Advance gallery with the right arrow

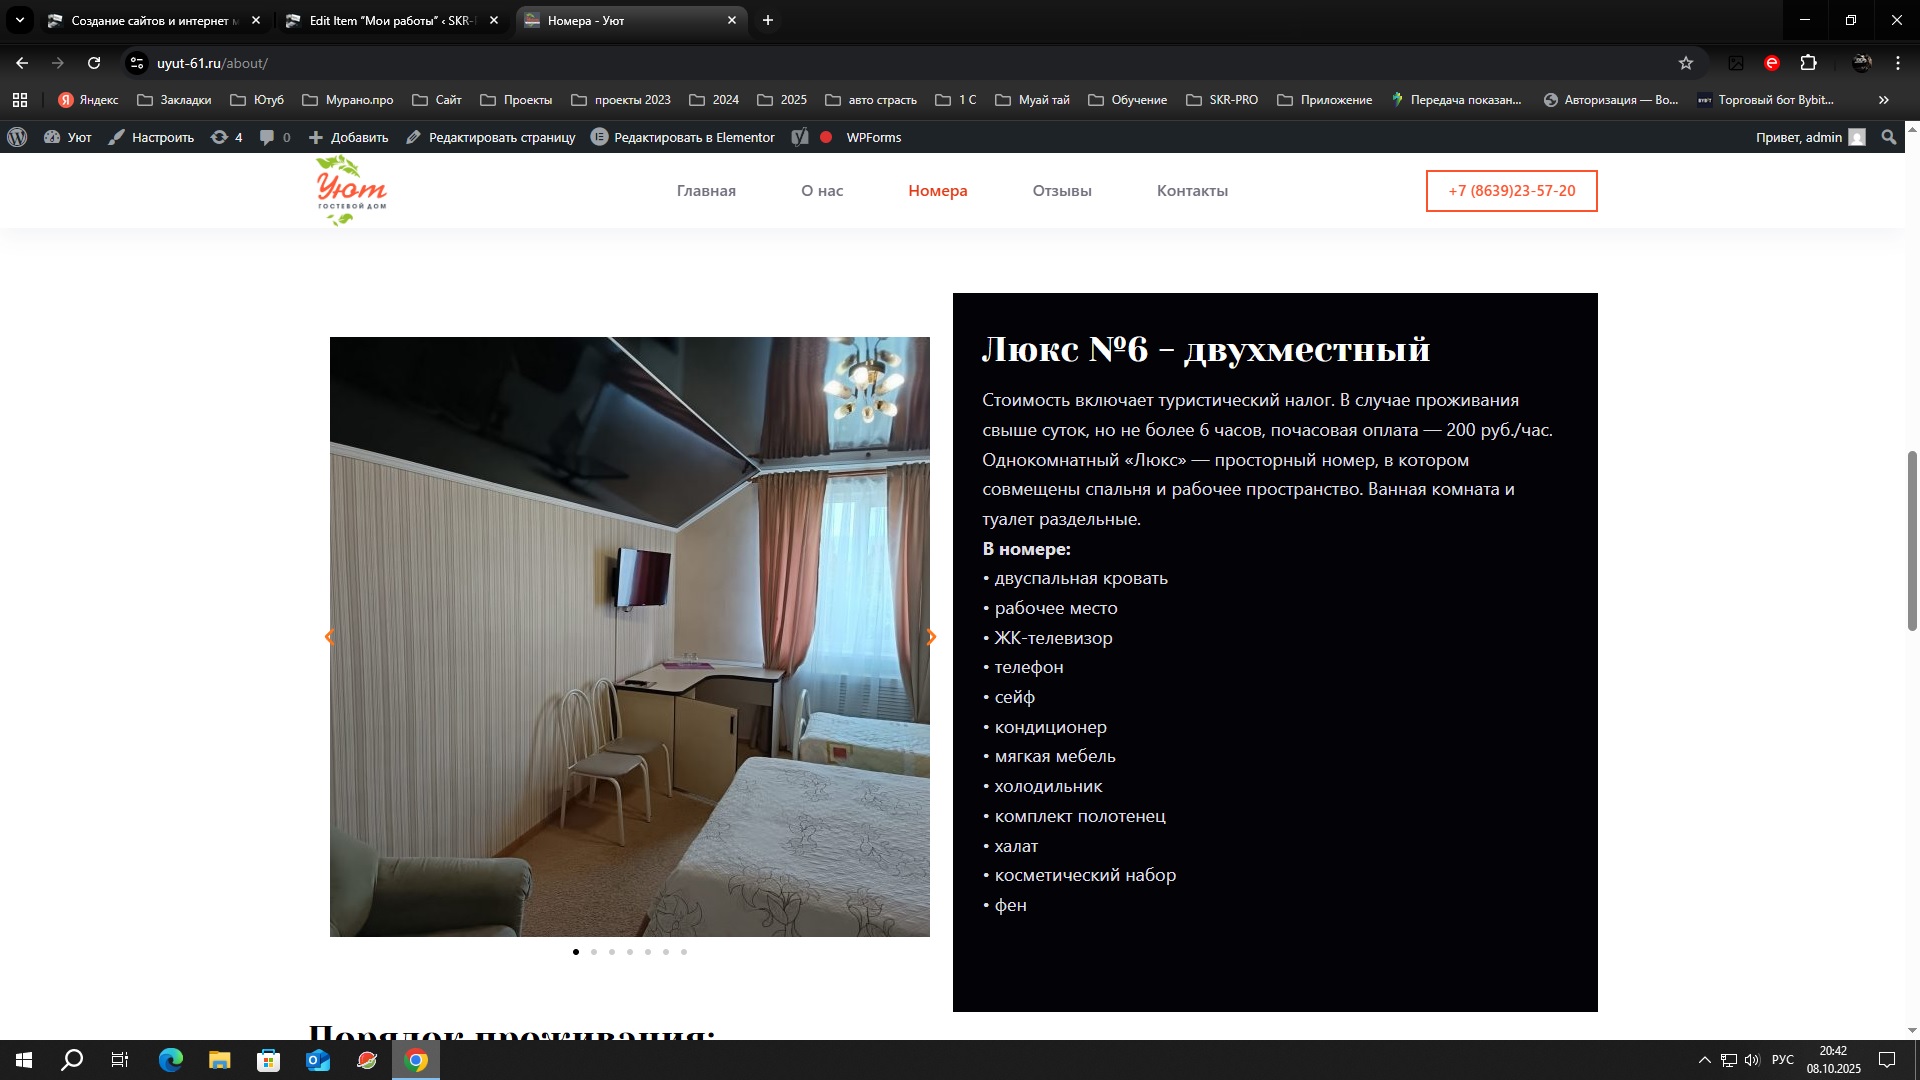tap(931, 637)
